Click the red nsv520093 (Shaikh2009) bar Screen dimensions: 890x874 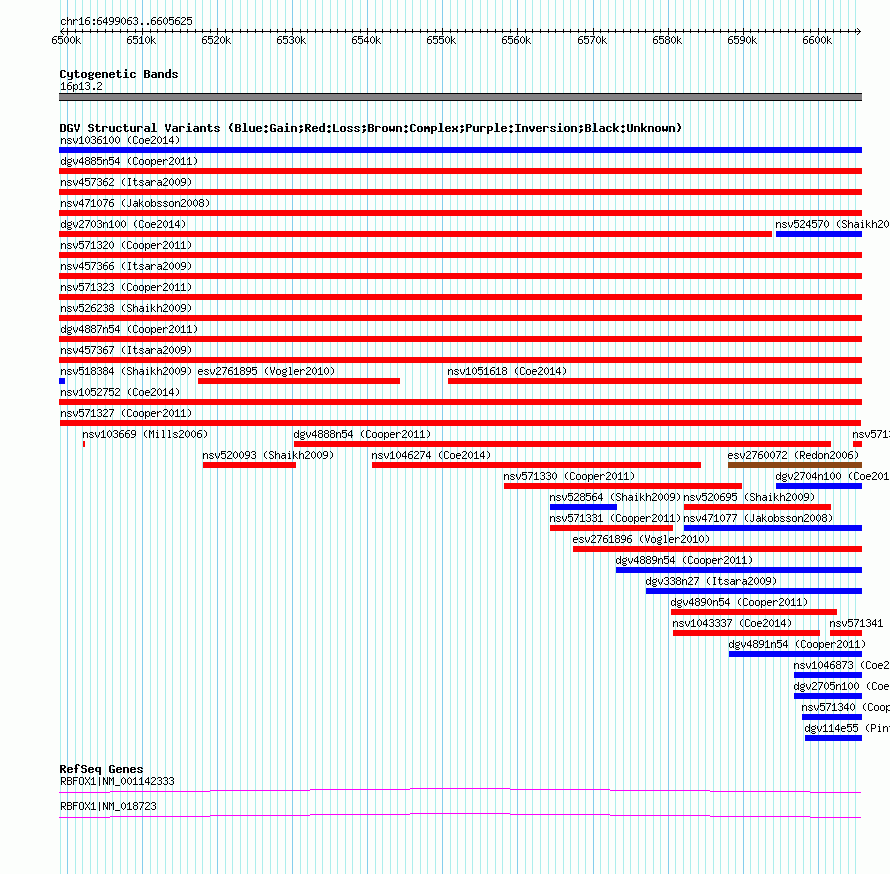tap(250, 465)
